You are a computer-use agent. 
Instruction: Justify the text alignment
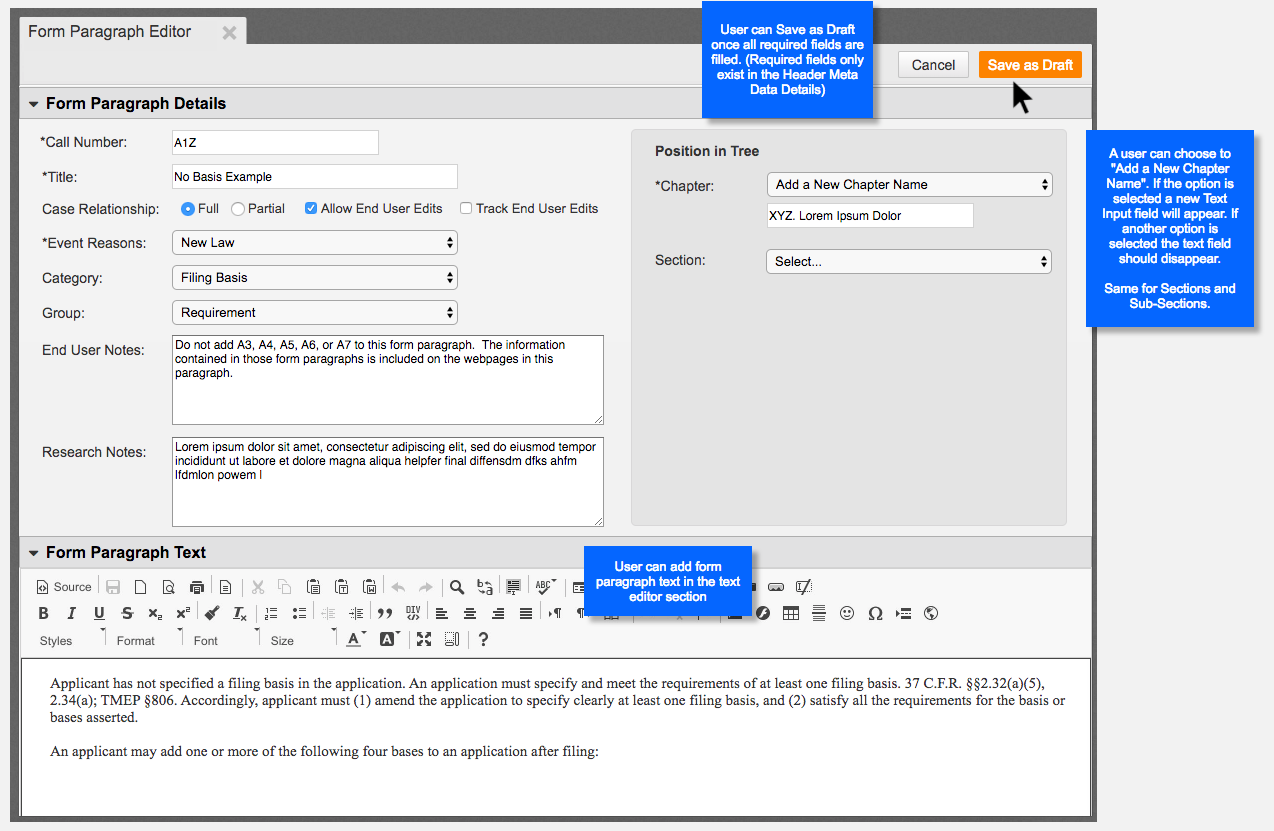526,613
